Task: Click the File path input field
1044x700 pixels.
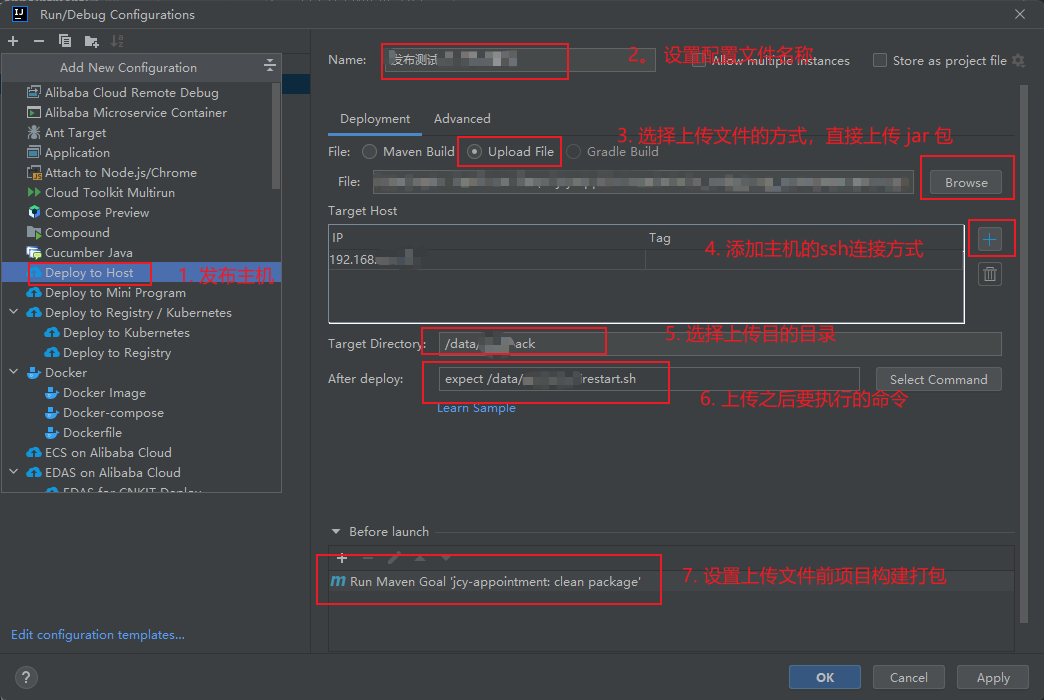Action: [643, 182]
